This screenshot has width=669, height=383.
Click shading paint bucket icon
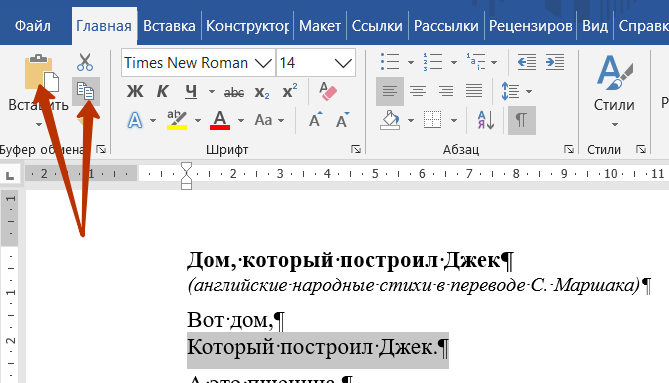coord(390,120)
